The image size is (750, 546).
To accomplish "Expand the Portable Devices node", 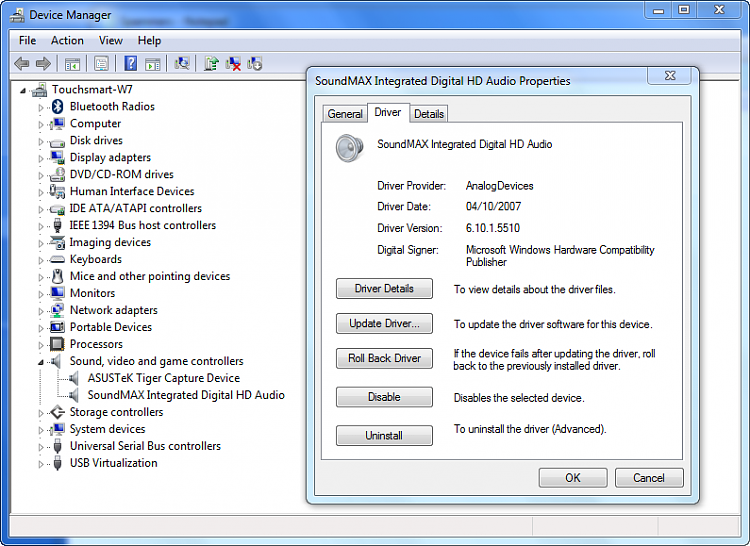I will 41,328.
